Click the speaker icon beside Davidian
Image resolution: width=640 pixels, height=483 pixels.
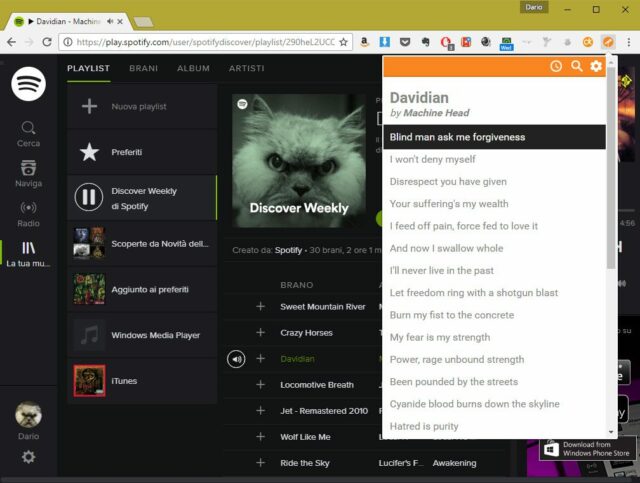[236, 358]
